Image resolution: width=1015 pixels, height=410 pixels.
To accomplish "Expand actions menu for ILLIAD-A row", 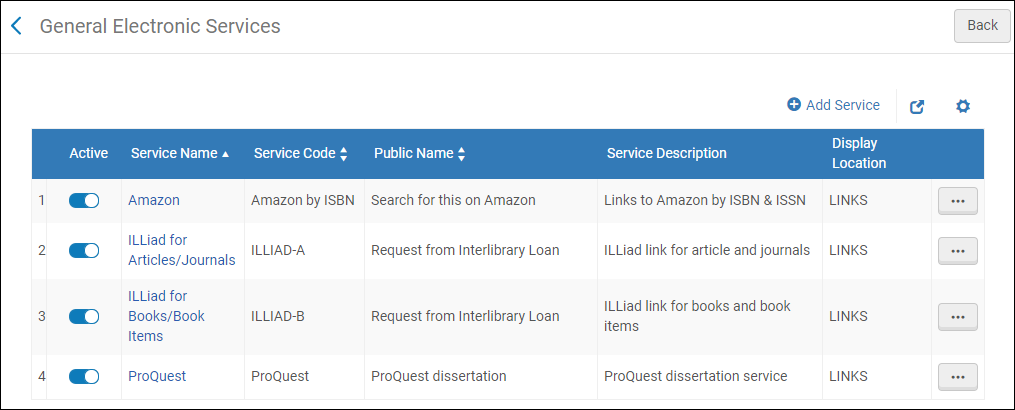I will [x=957, y=251].
